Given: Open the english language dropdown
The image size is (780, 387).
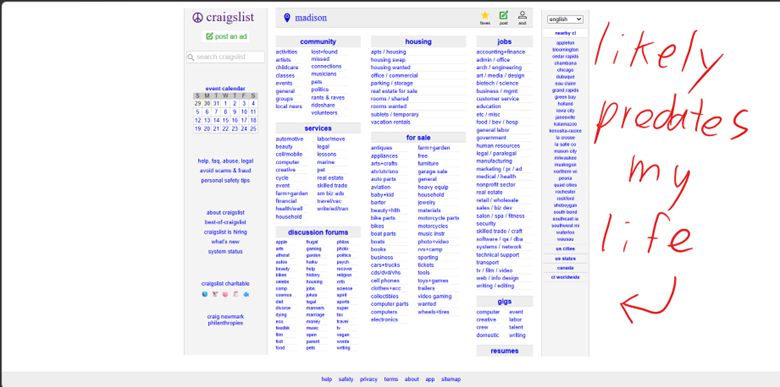Looking at the screenshot, I should point(565,19).
